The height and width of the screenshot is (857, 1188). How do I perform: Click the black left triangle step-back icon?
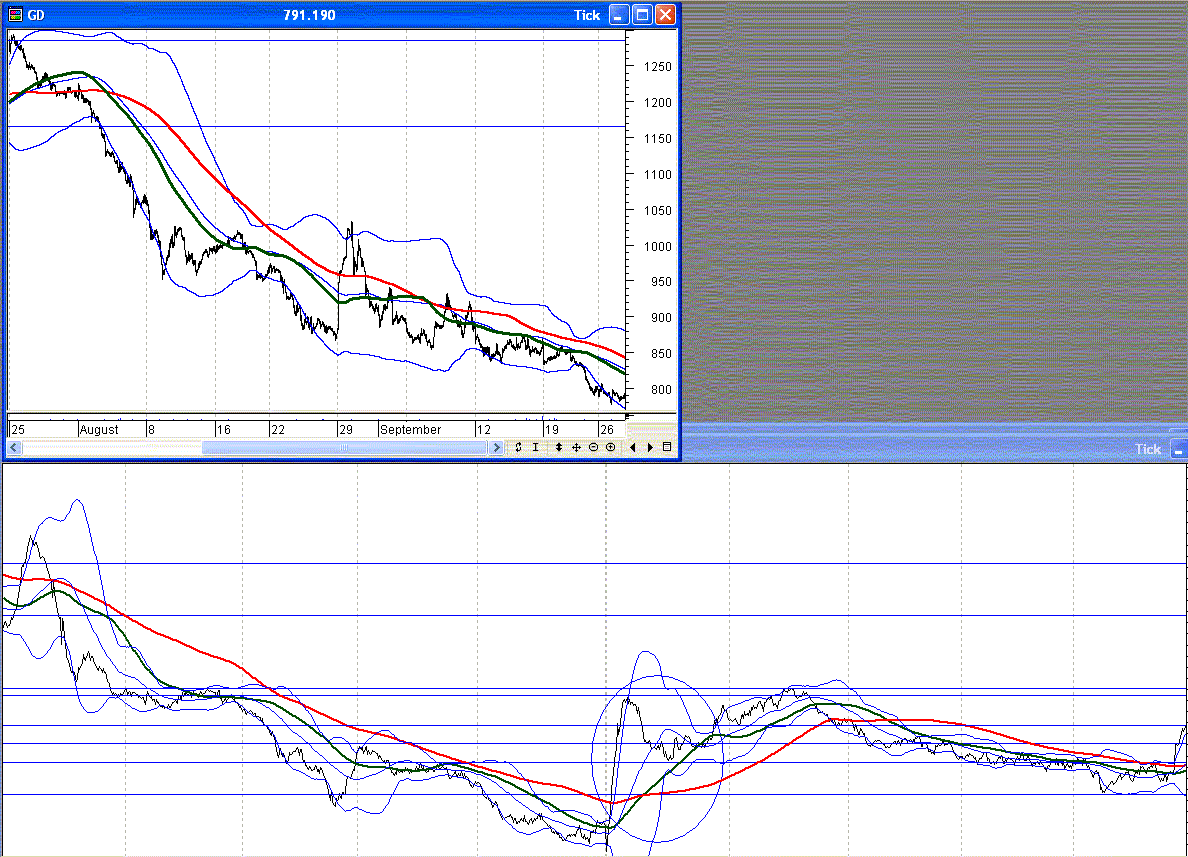633,447
